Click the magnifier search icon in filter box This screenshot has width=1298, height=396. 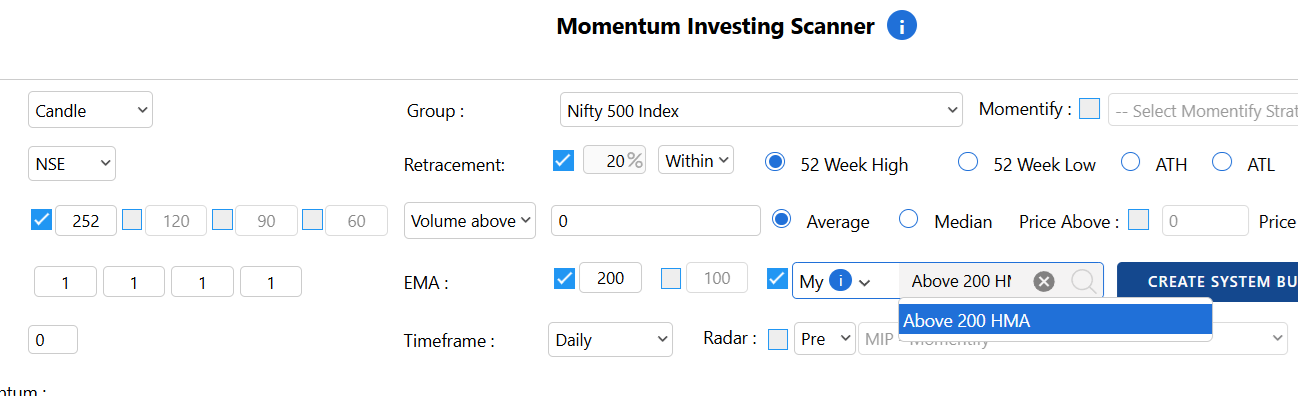click(x=1083, y=281)
